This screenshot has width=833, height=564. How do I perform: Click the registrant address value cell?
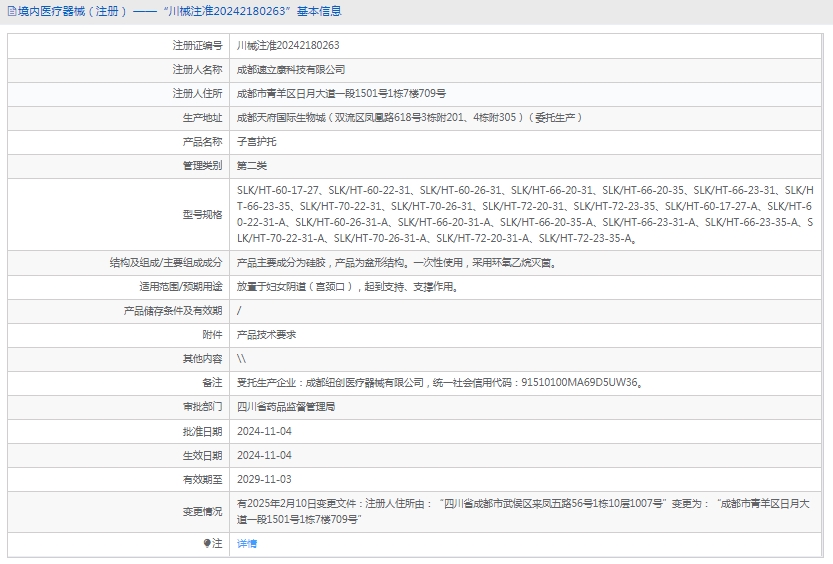pyautogui.click(x=341, y=93)
